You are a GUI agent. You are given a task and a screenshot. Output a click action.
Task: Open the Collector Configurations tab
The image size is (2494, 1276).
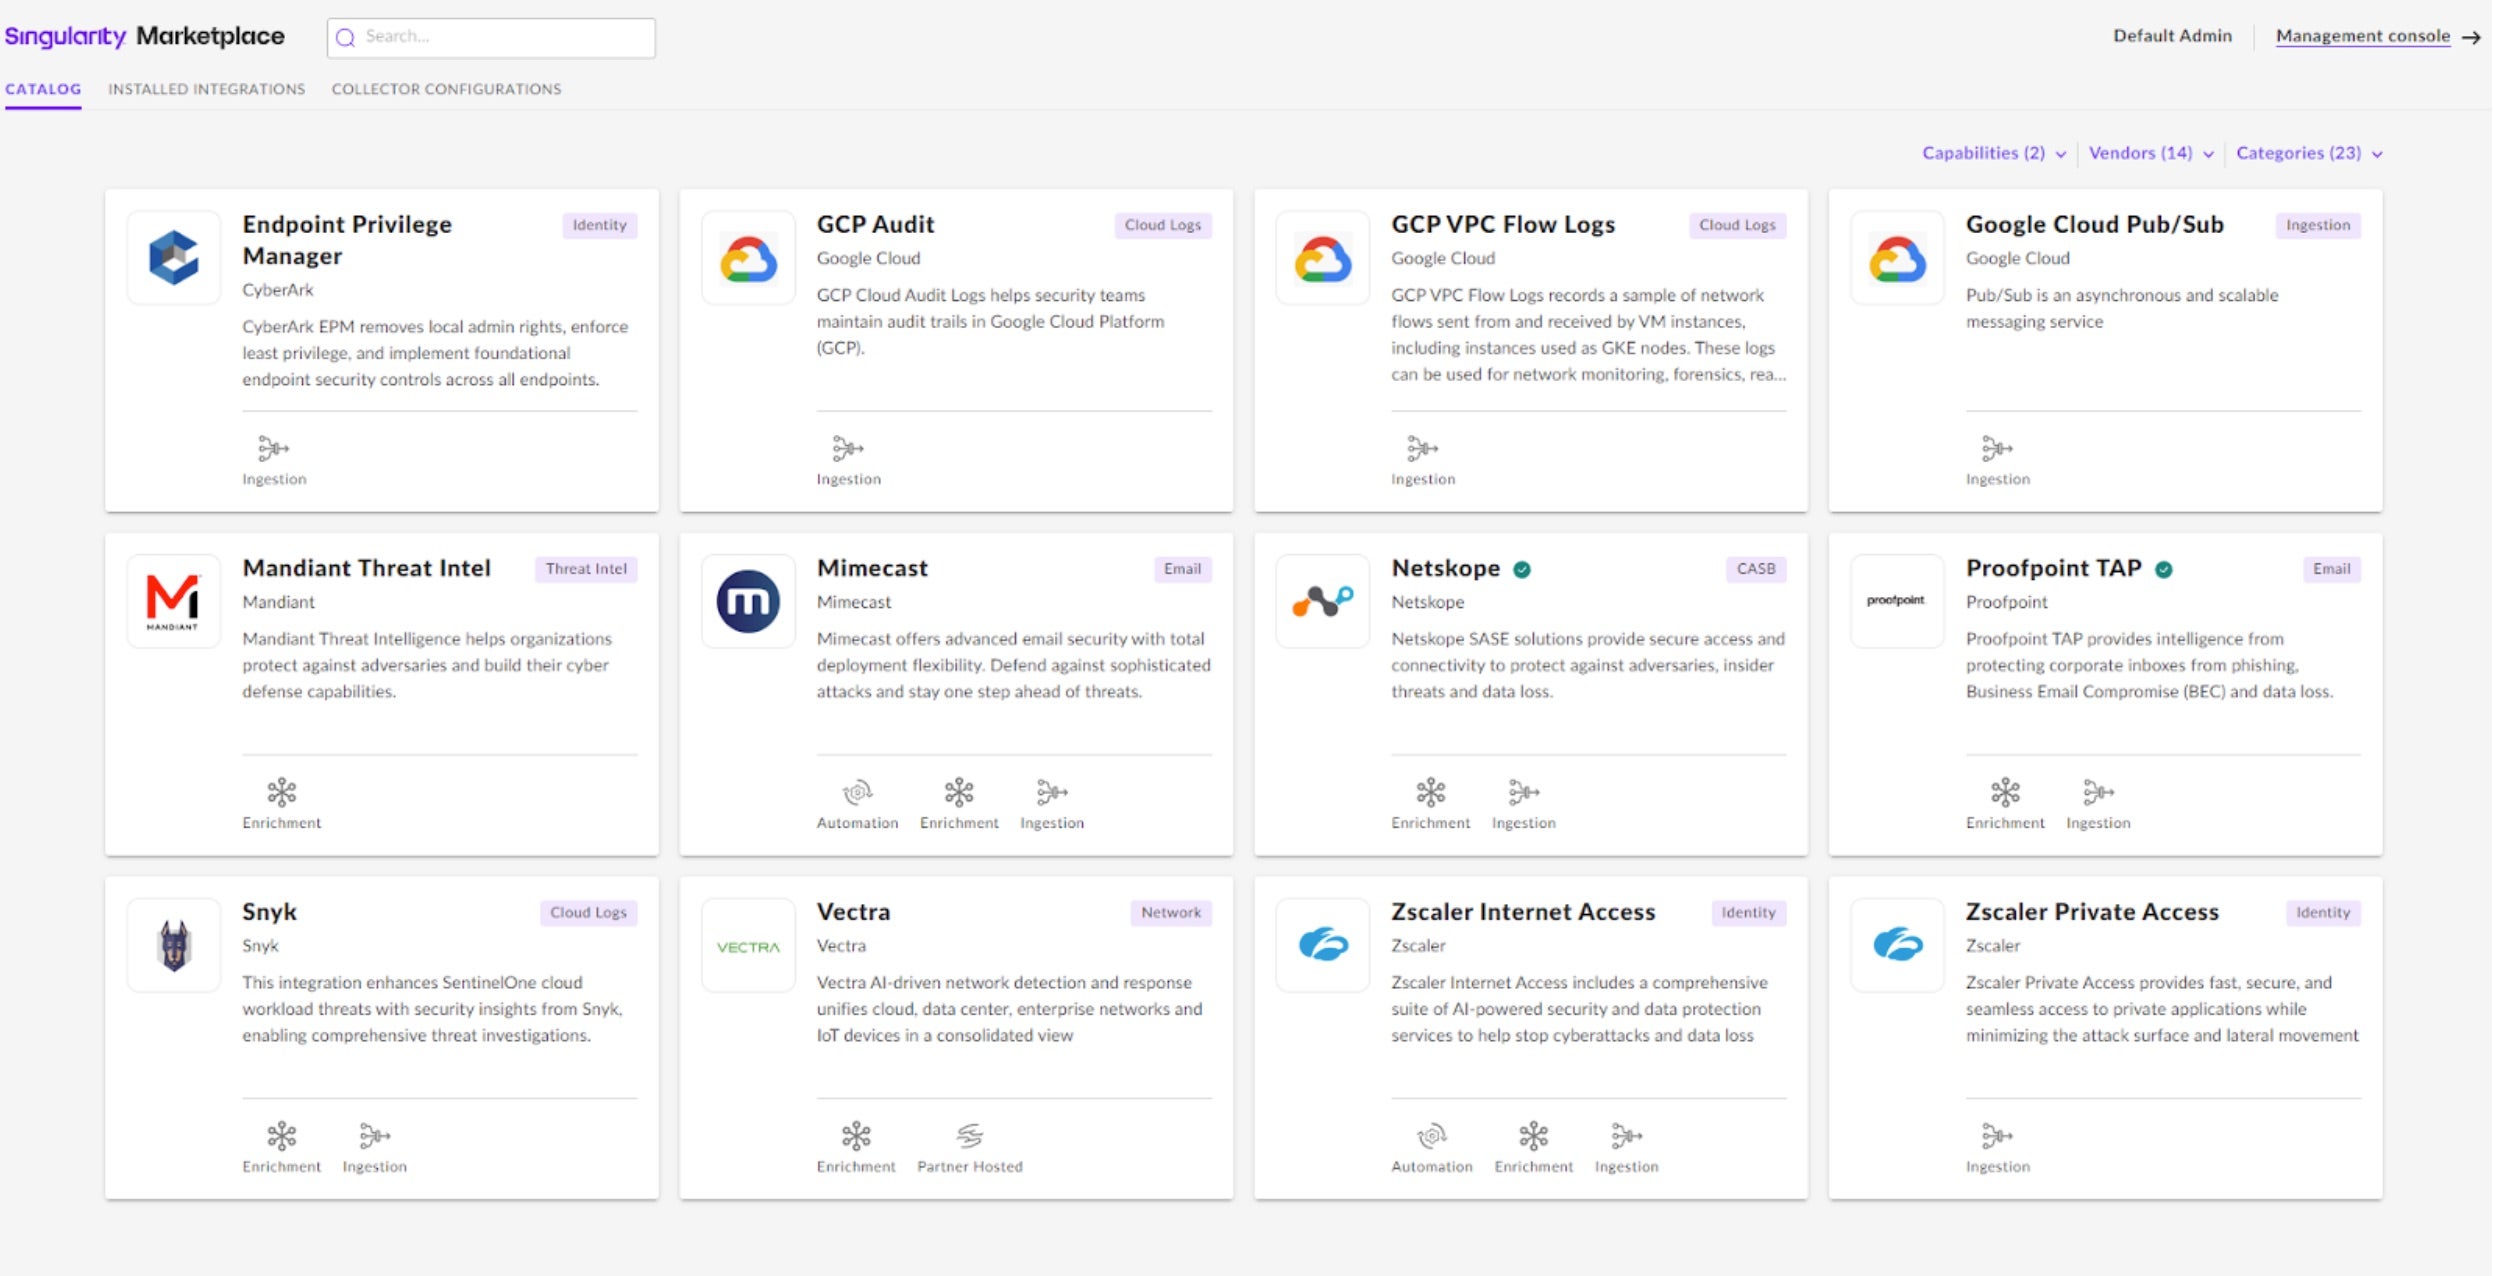click(x=446, y=89)
